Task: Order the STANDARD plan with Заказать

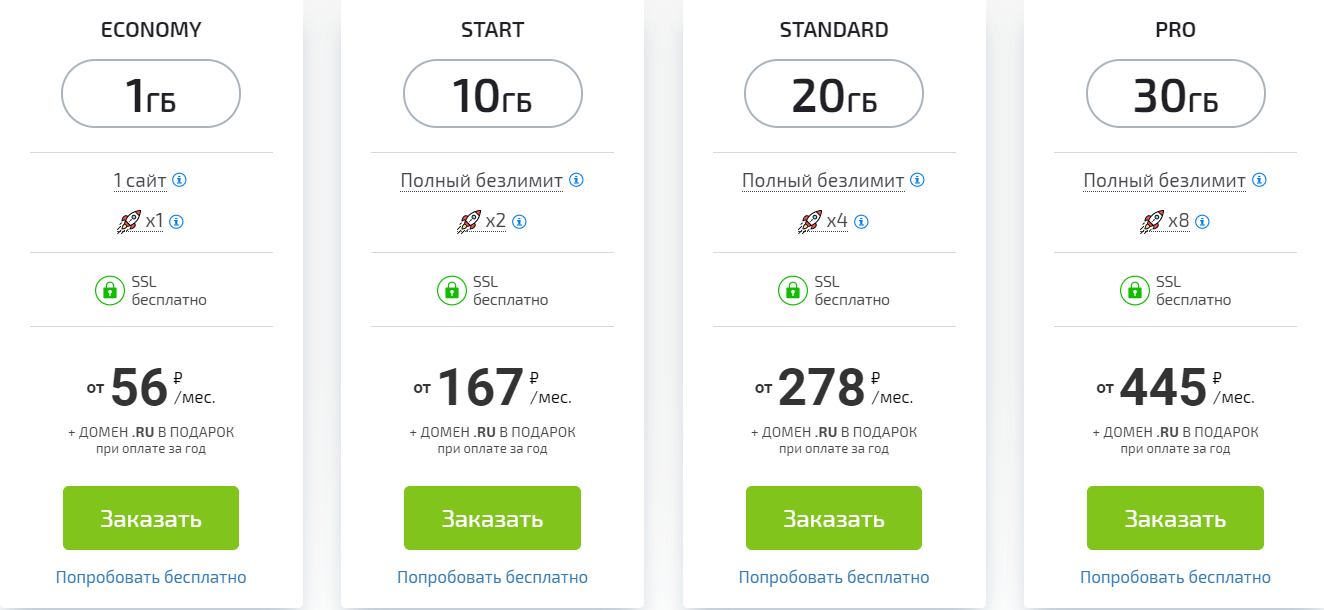Action: (834, 518)
